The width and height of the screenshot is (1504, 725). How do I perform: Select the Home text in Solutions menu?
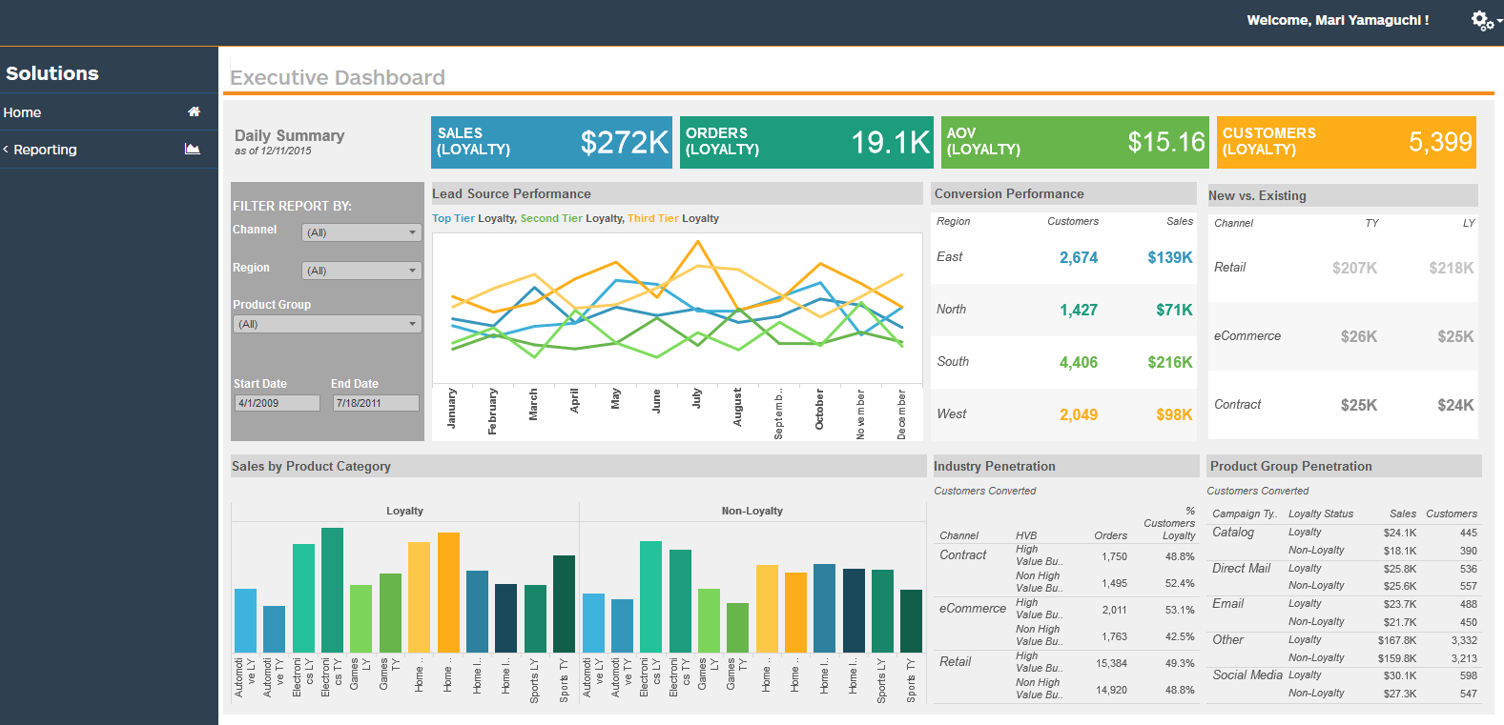[x=22, y=113]
